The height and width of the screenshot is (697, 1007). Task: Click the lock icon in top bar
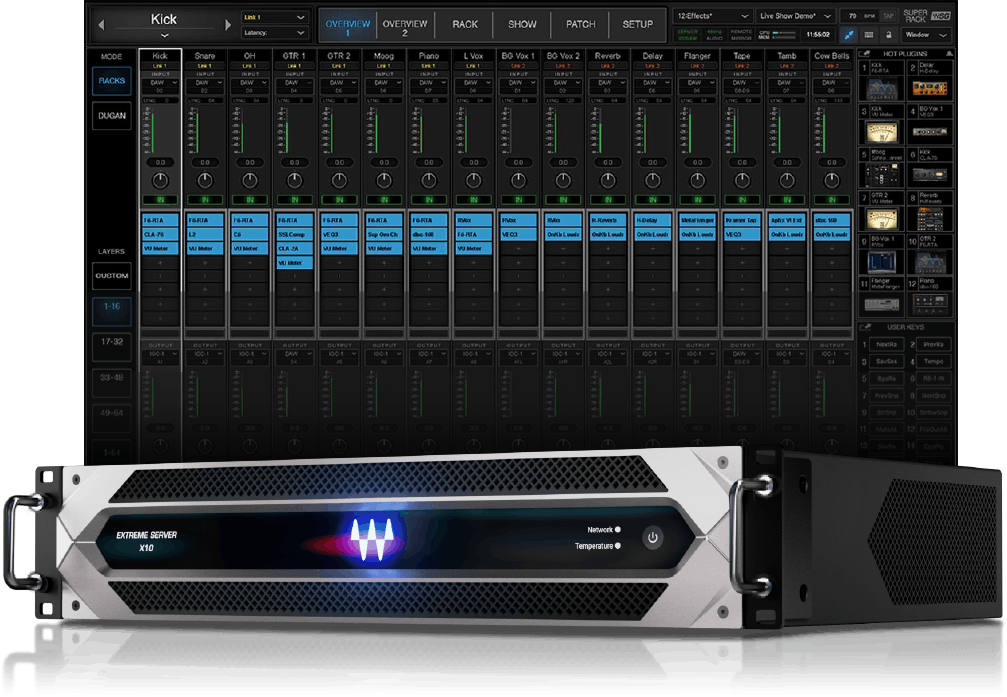pyautogui.click(x=889, y=35)
